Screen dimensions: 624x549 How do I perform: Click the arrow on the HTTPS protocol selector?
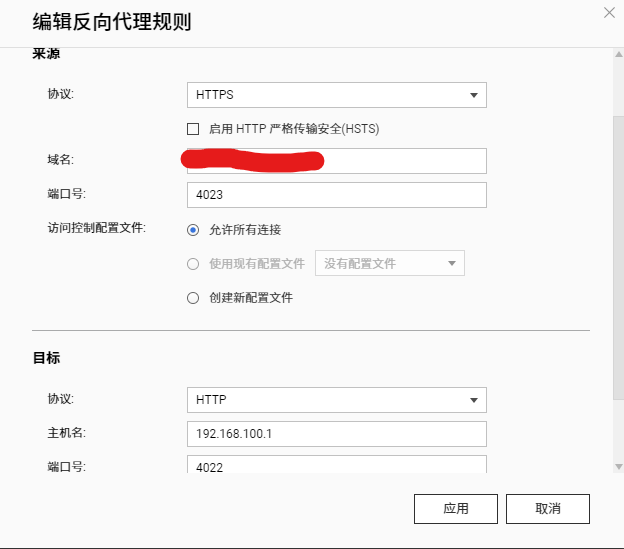point(473,95)
